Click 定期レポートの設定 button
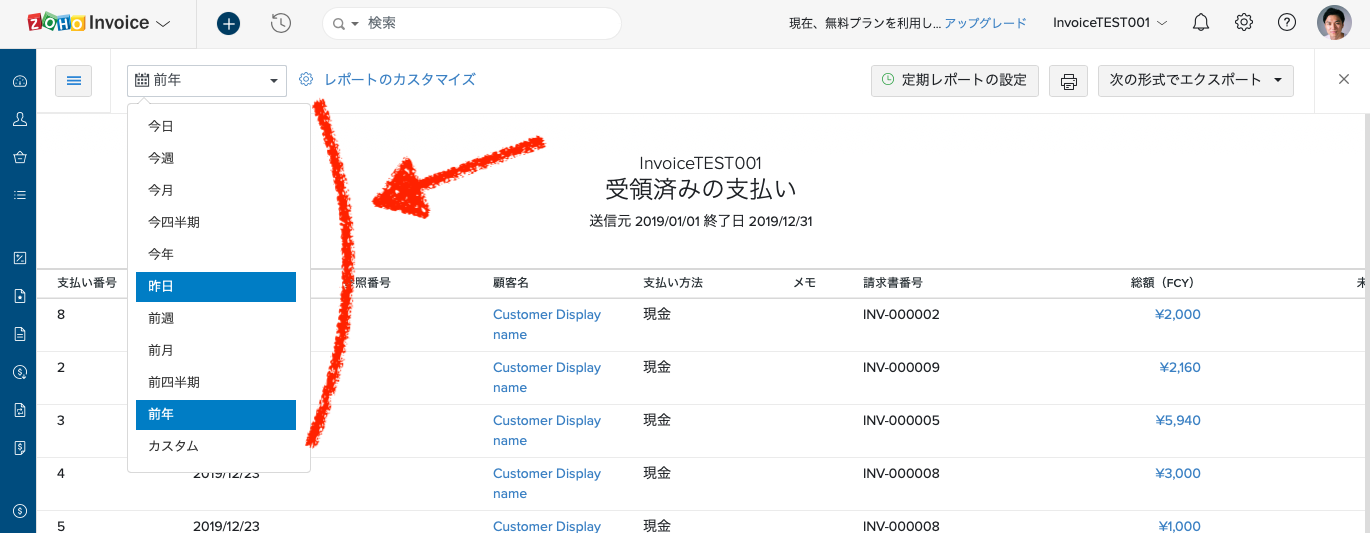 954,81
